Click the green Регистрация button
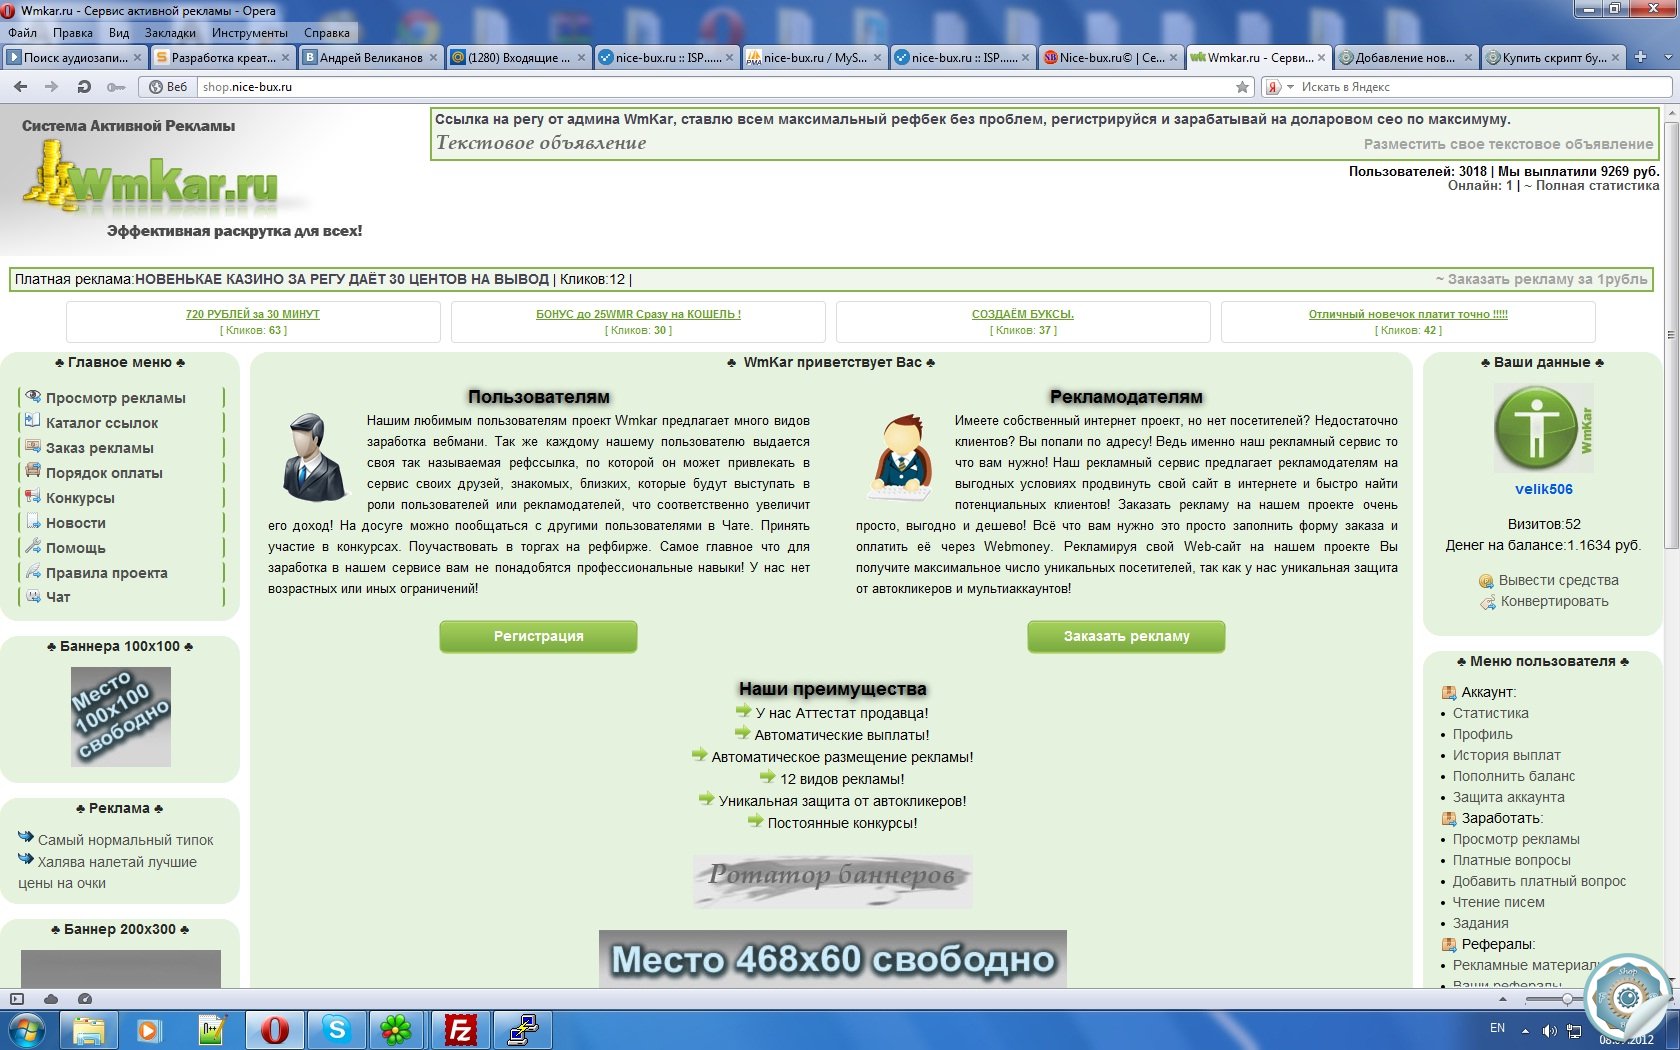The width and height of the screenshot is (1680, 1050). tap(538, 636)
